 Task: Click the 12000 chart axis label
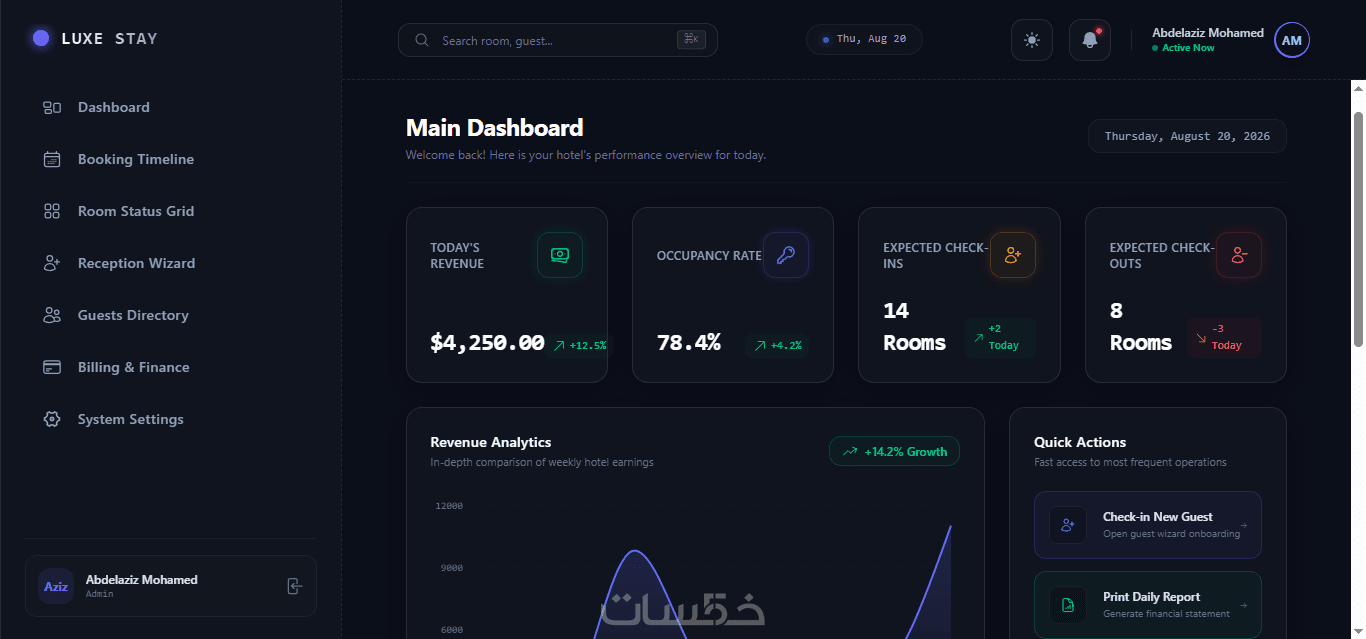[449, 506]
